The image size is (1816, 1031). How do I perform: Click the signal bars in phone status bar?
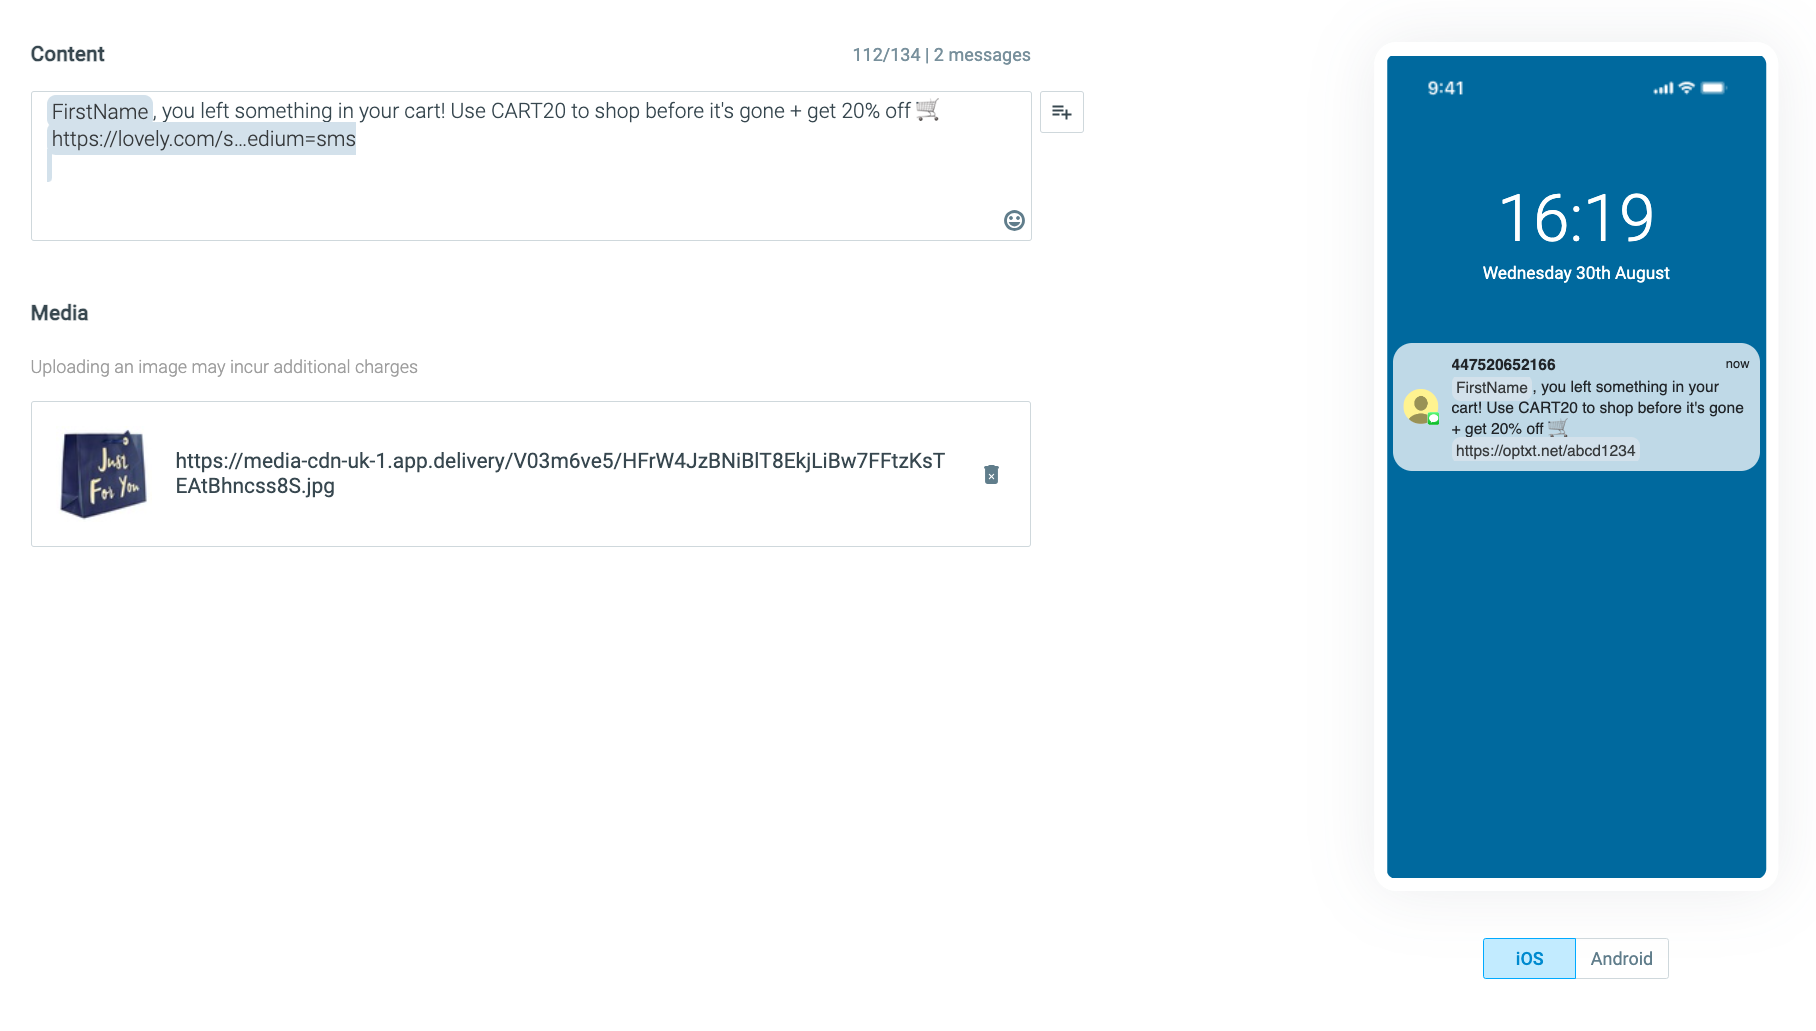[x=1664, y=89]
